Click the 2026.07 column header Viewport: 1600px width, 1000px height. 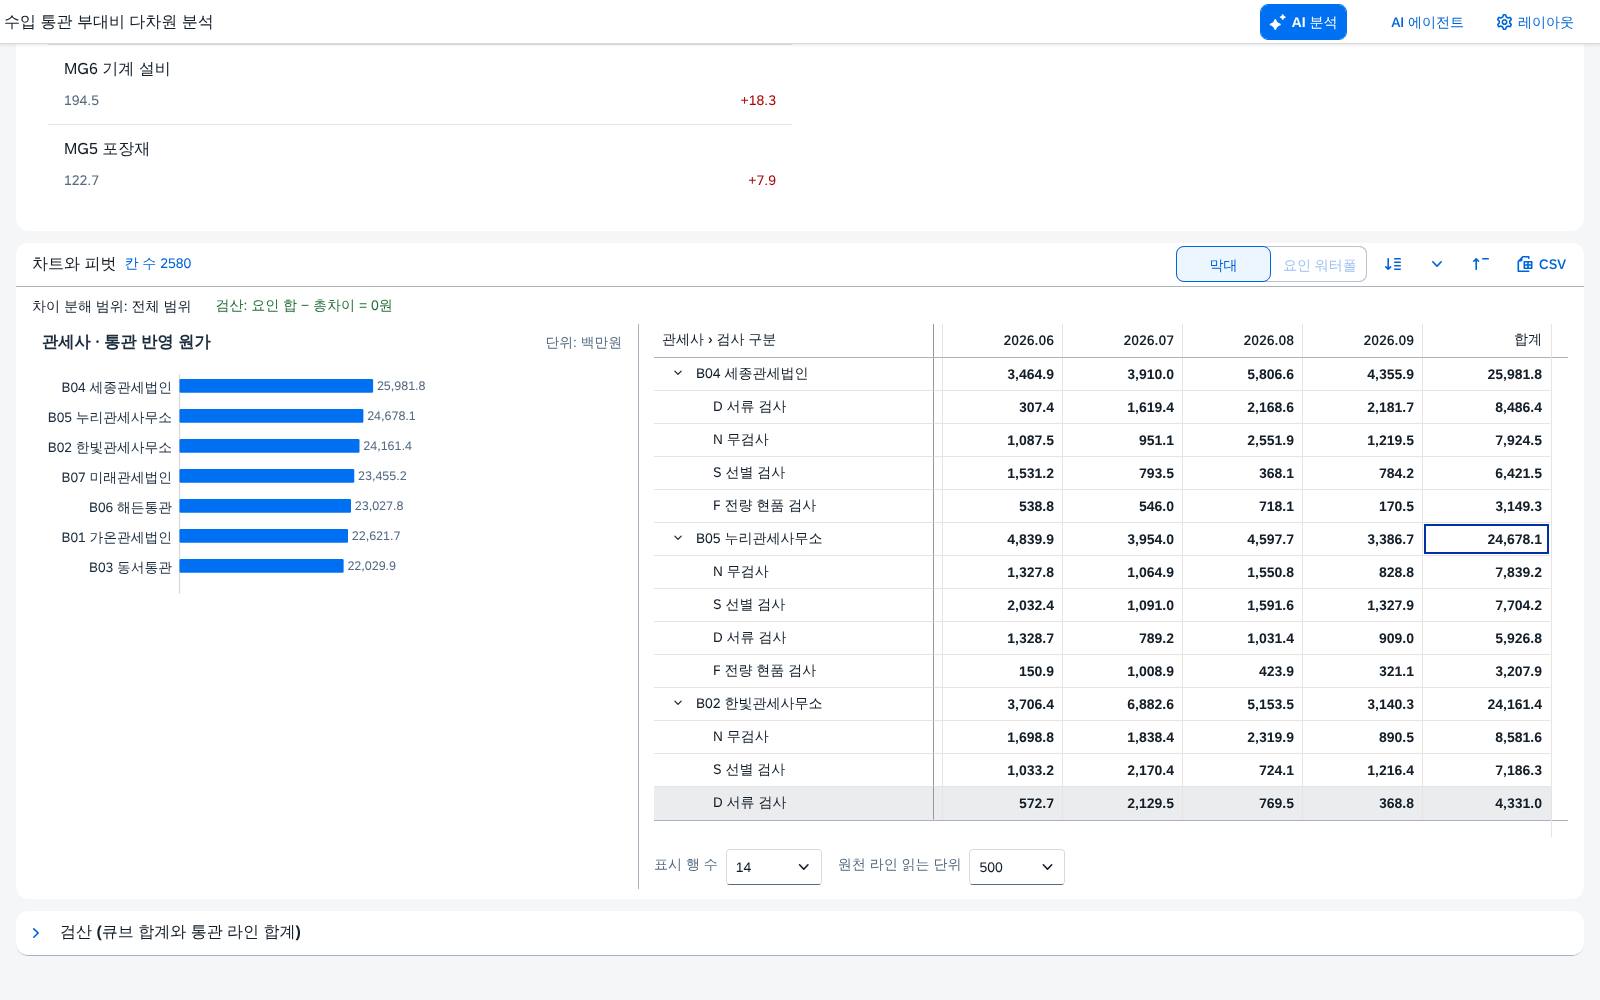click(1122, 340)
